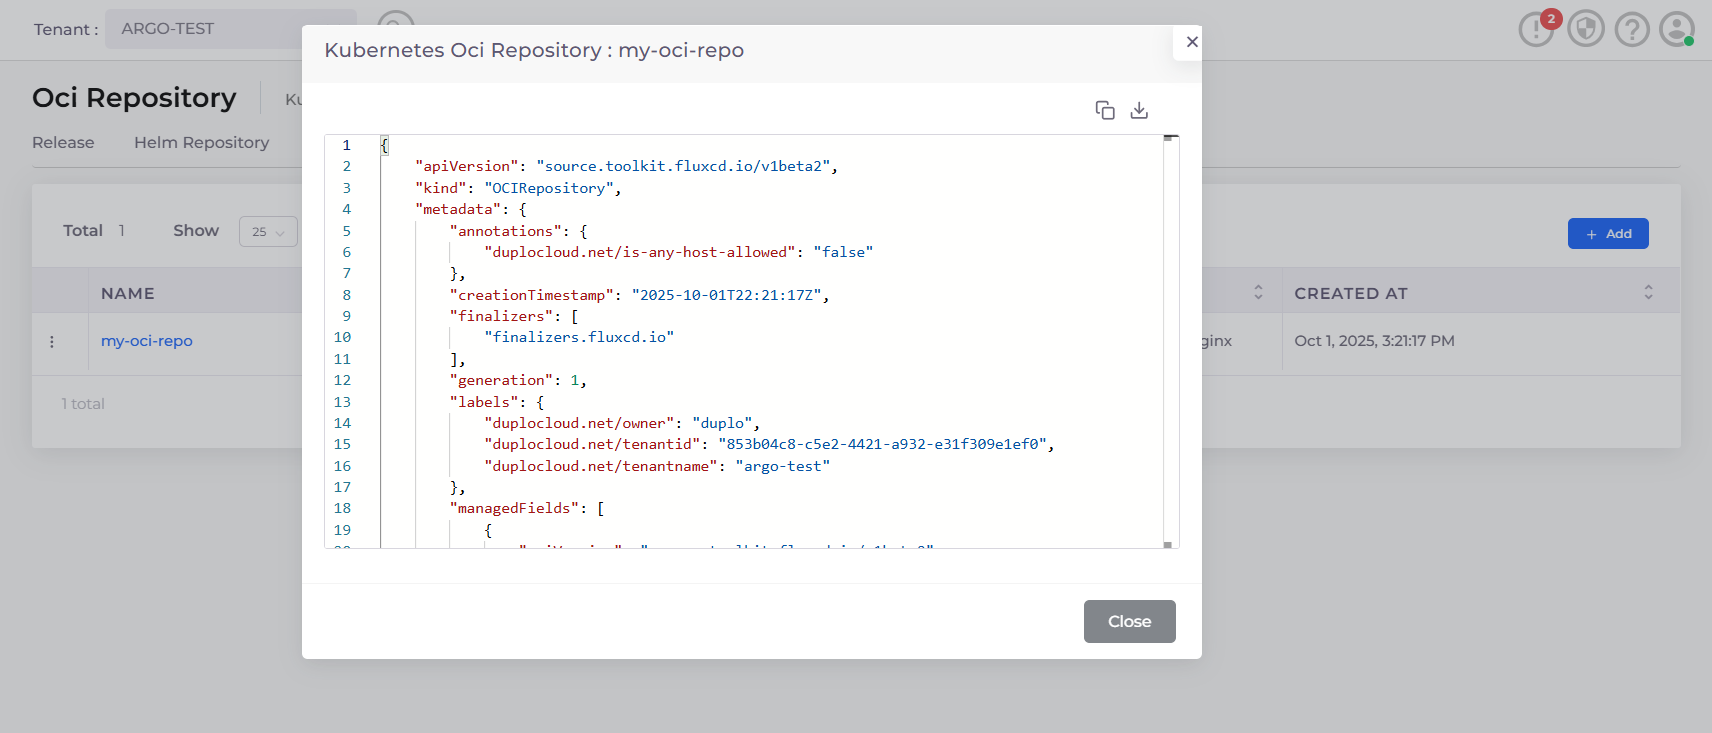Copy the JSON to clipboard
Image resolution: width=1712 pixels, height=733 pixels.
[1104, 110]
